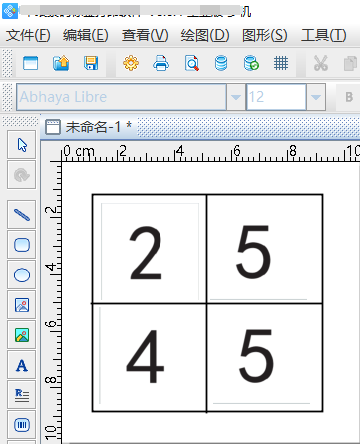Screen dimensions: 360x444
Task: Open file with the folder icon
Action: (61, 63)
